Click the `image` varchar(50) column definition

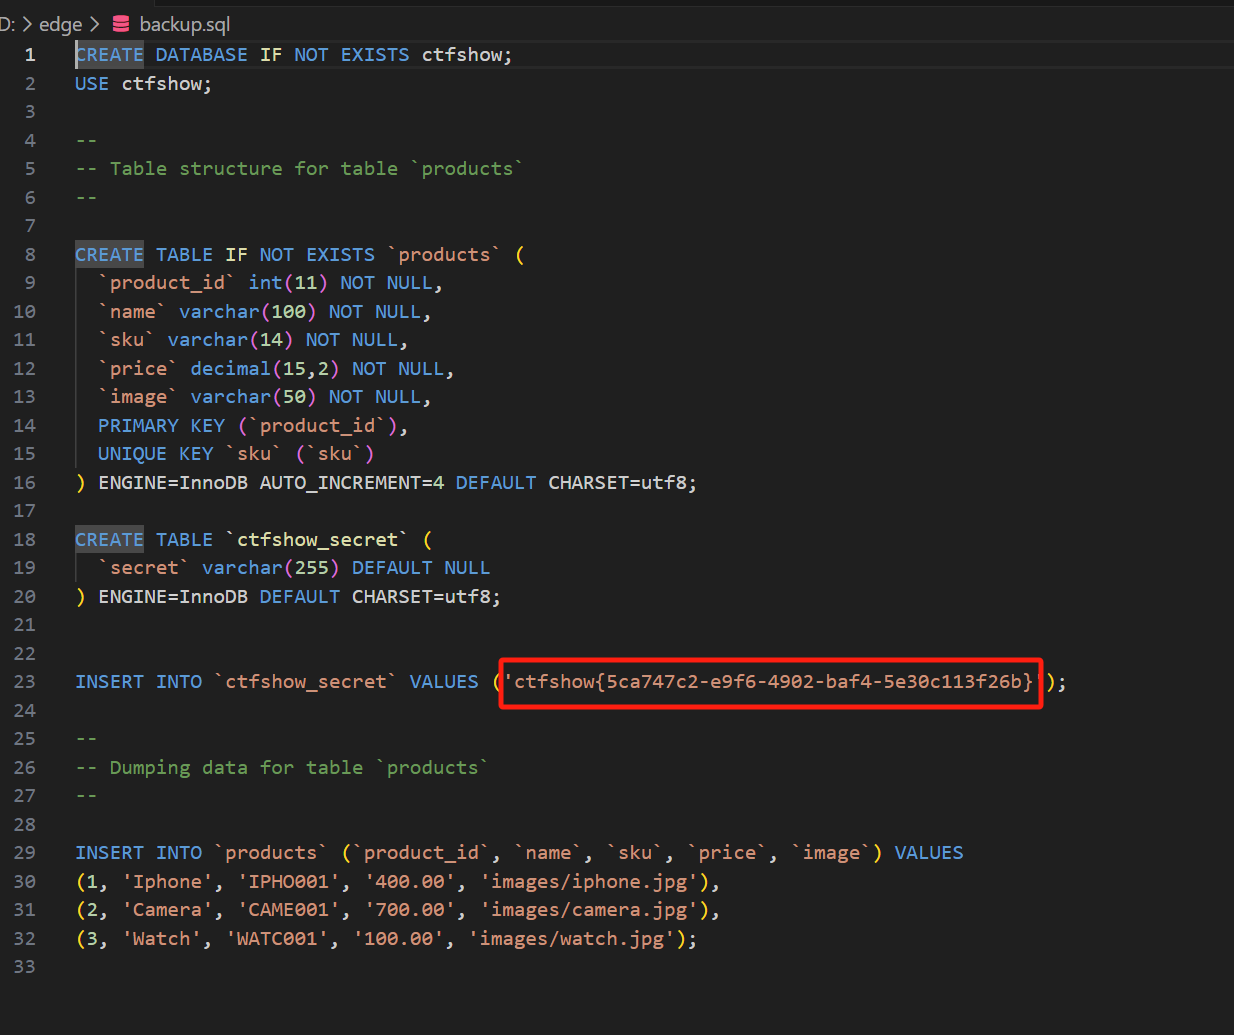pyautogui.click(x=264, y=397)
